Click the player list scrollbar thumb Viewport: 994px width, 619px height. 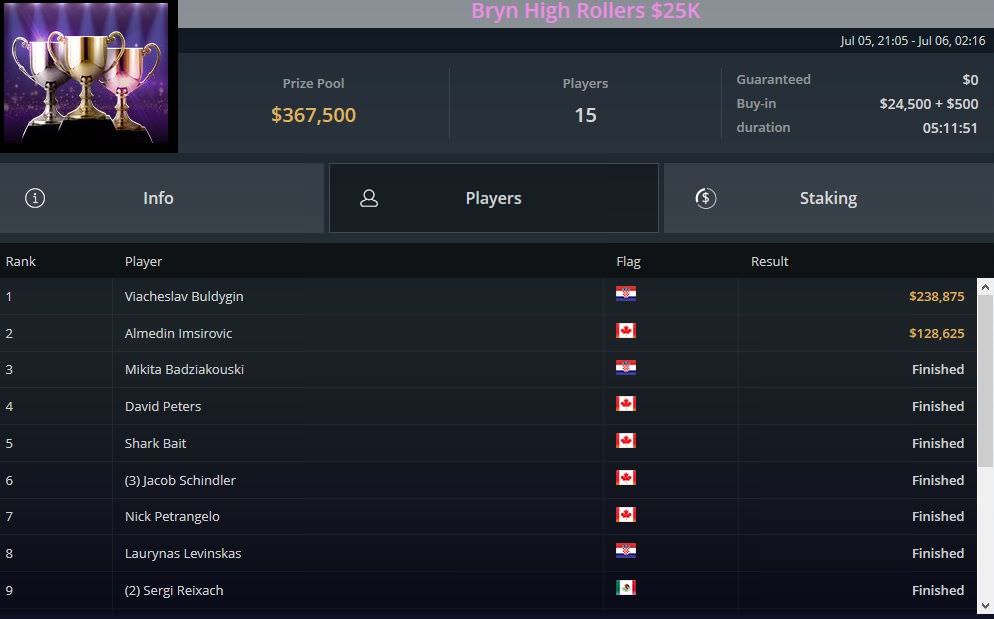click(x=985, y=381)
